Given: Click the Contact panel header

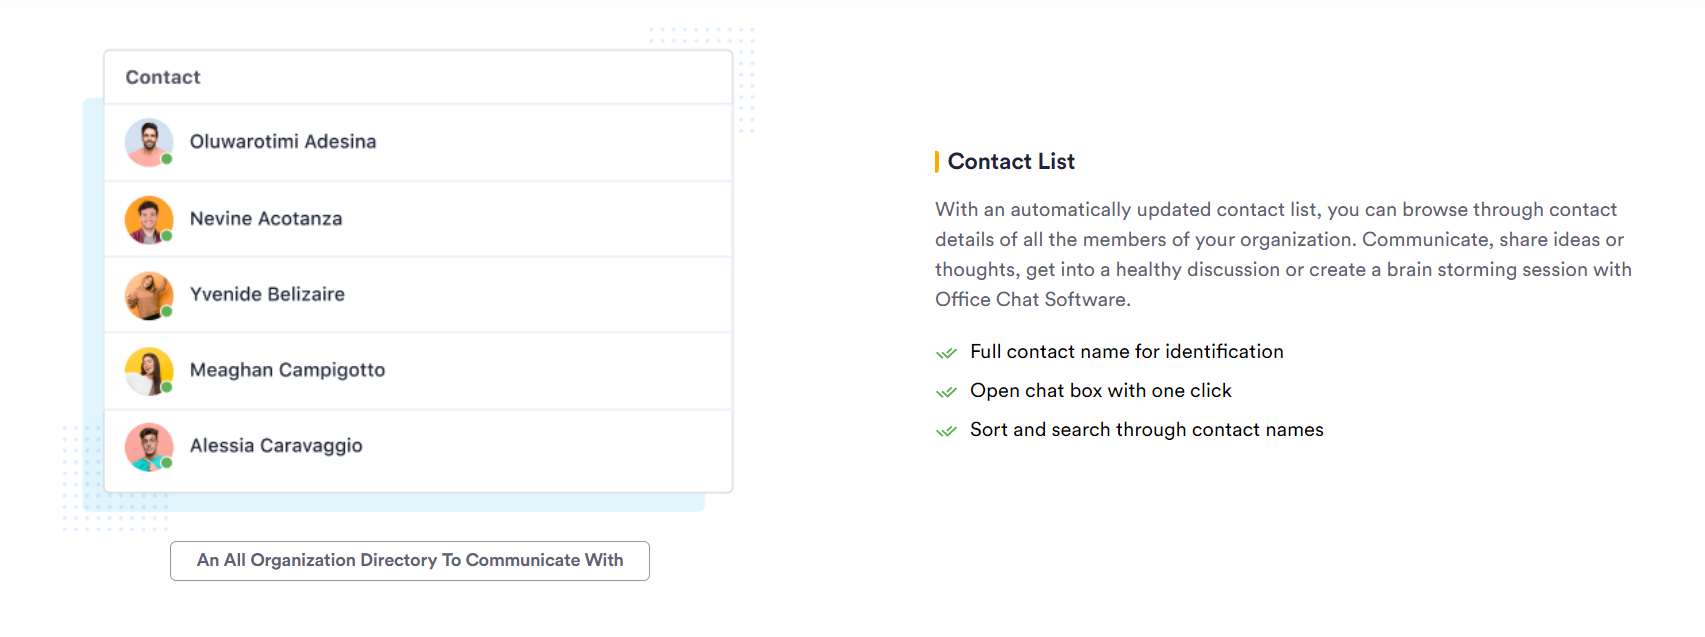Looking at the screenshot, I should [418, 77].
